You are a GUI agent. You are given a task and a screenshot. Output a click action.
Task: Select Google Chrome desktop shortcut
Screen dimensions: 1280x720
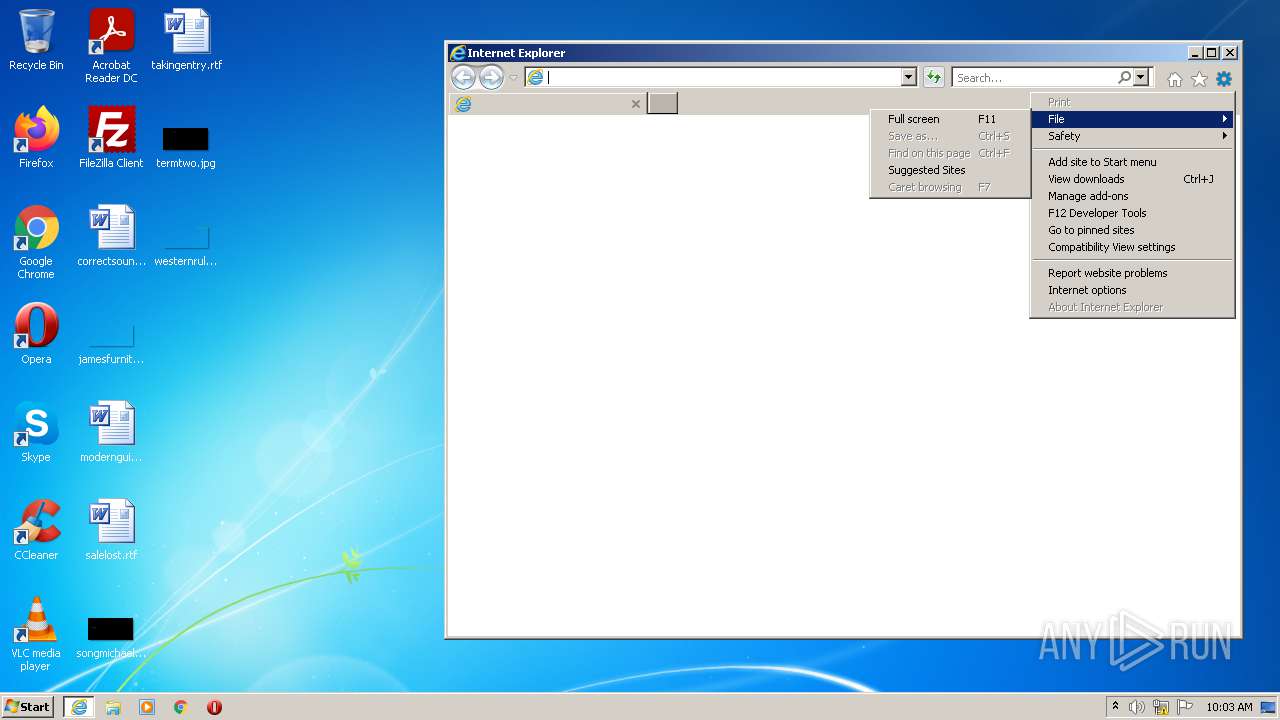[x=36, y=242]
